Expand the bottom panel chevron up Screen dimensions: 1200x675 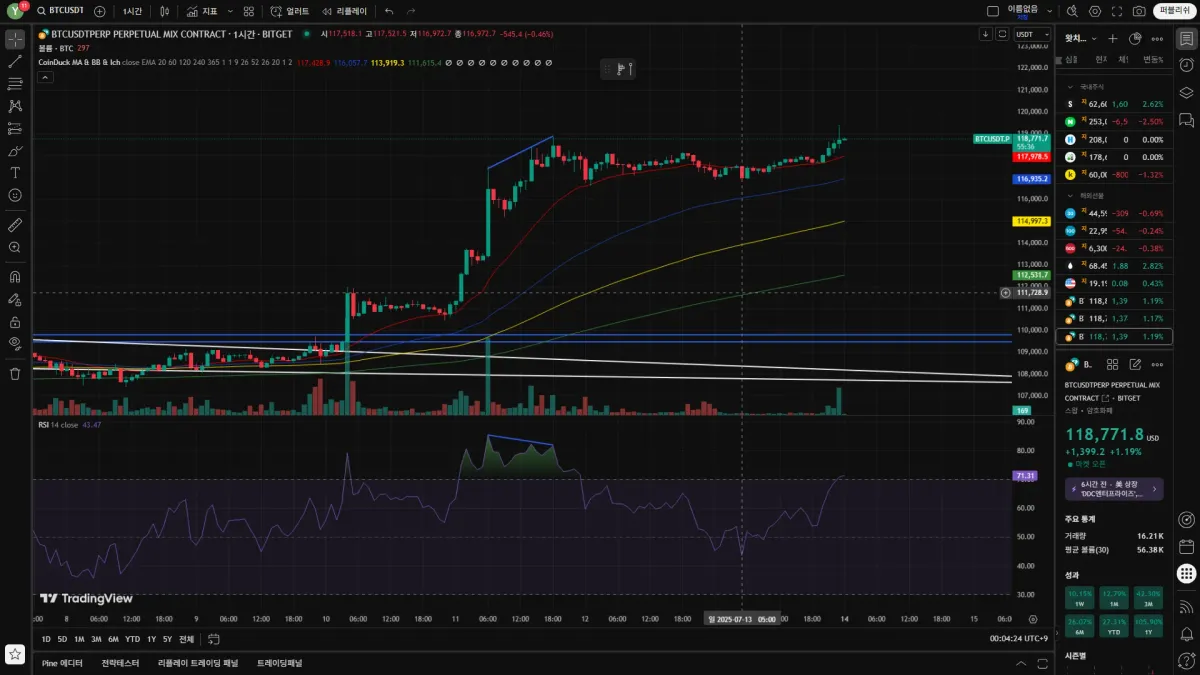tap(1020, 663)
